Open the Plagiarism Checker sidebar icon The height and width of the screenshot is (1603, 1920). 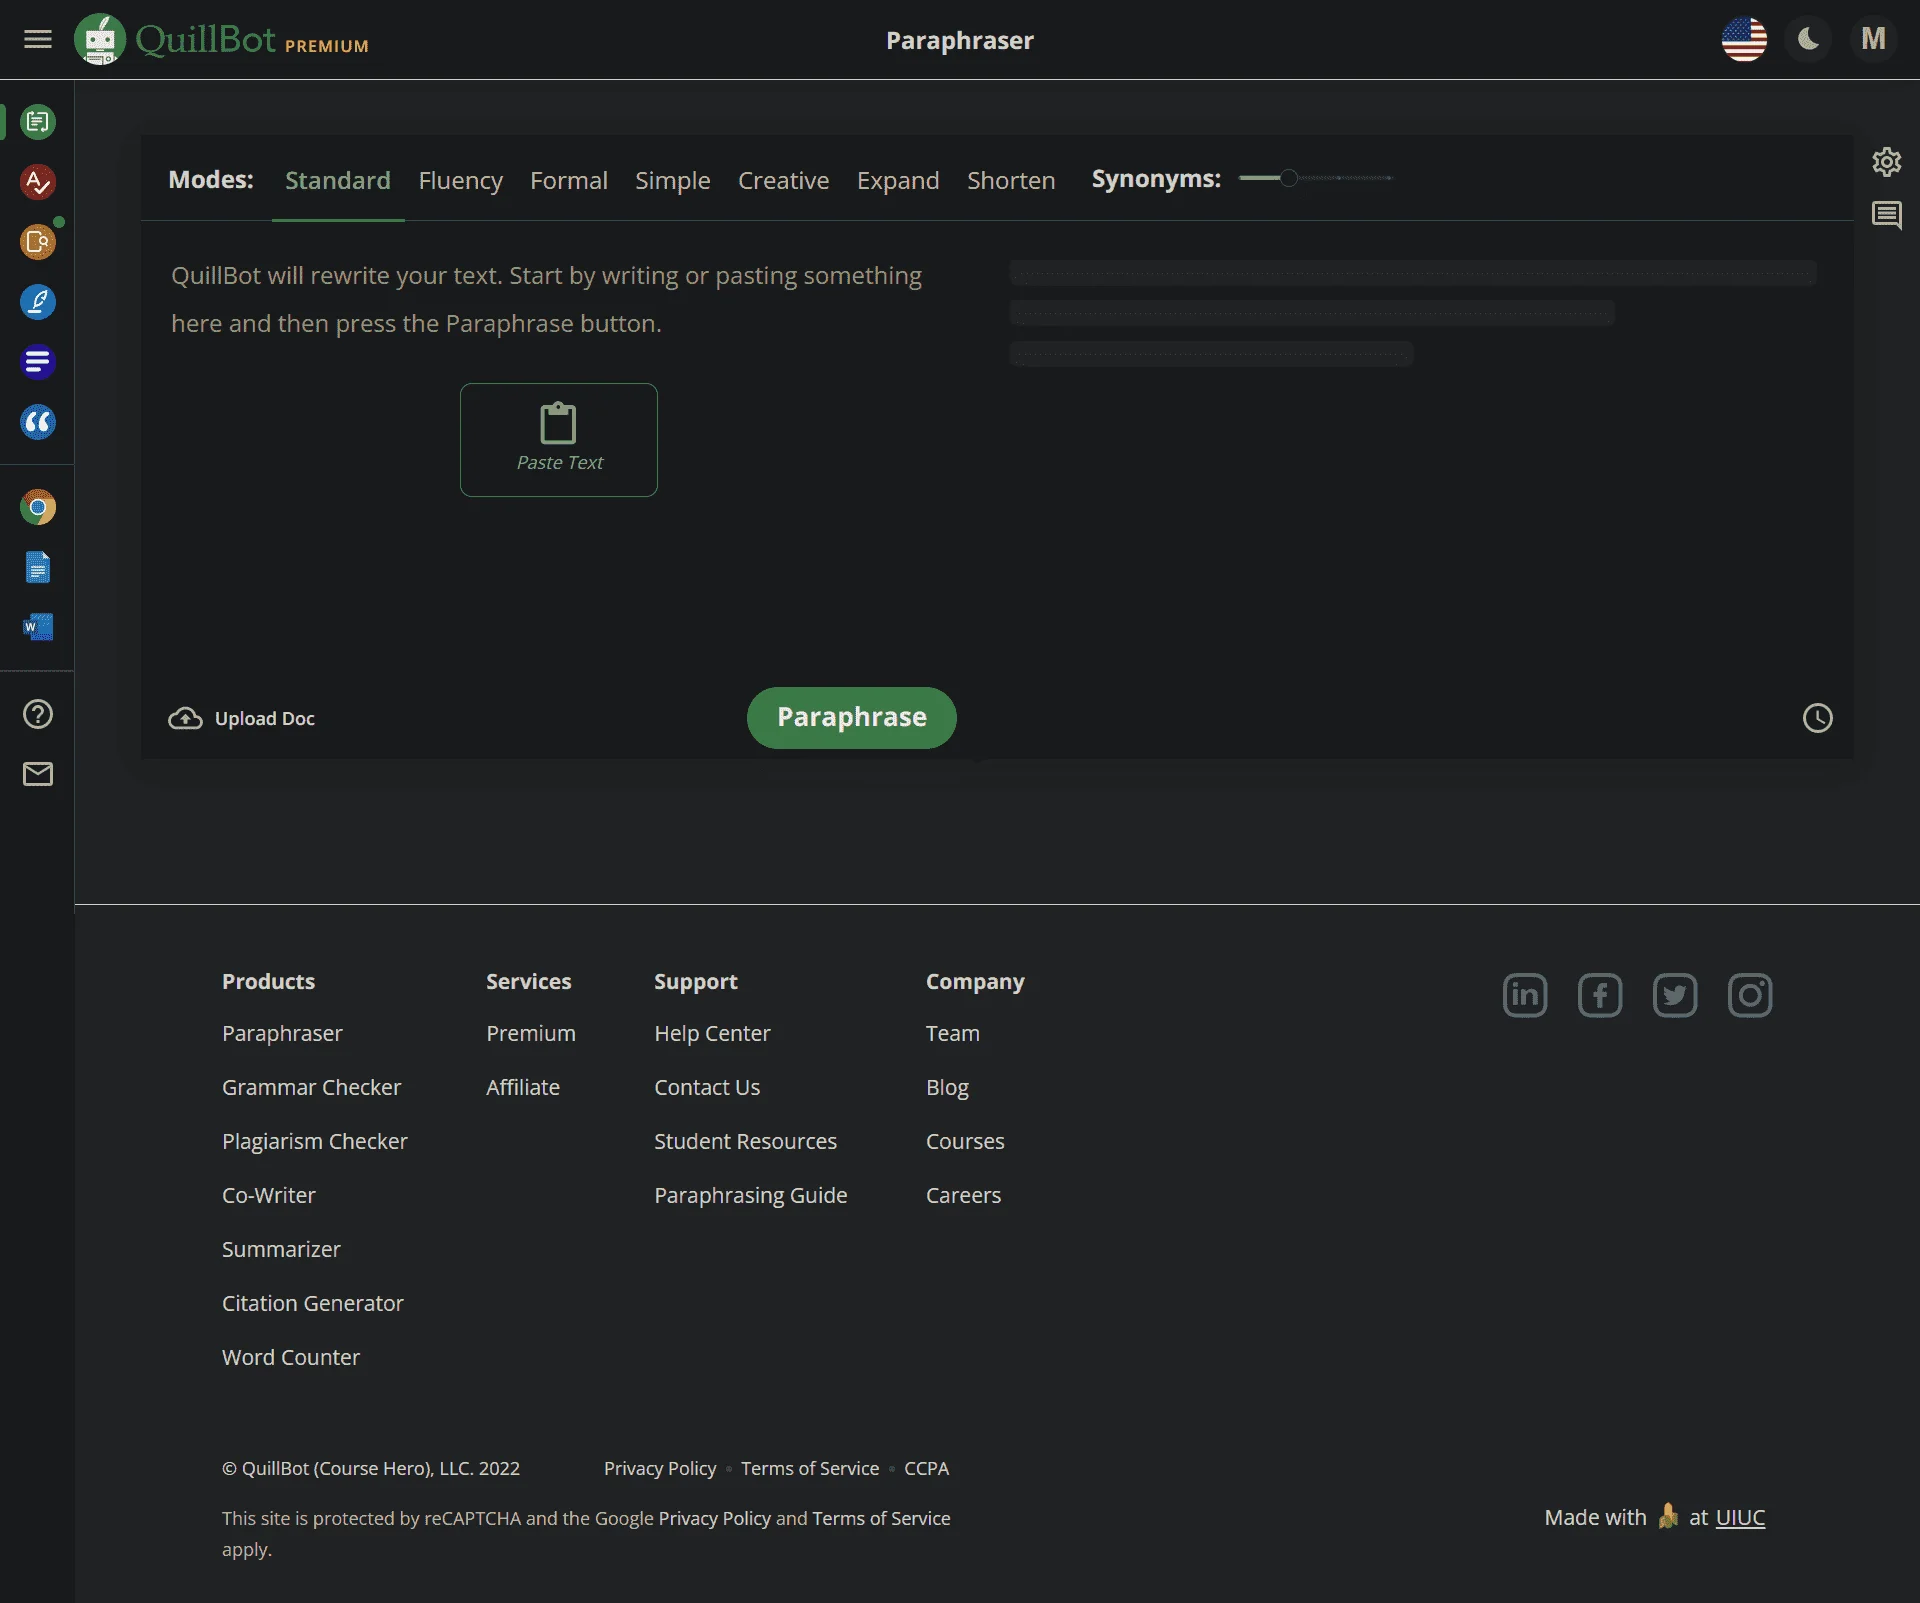pyautogui.click(x=38, y=242)
